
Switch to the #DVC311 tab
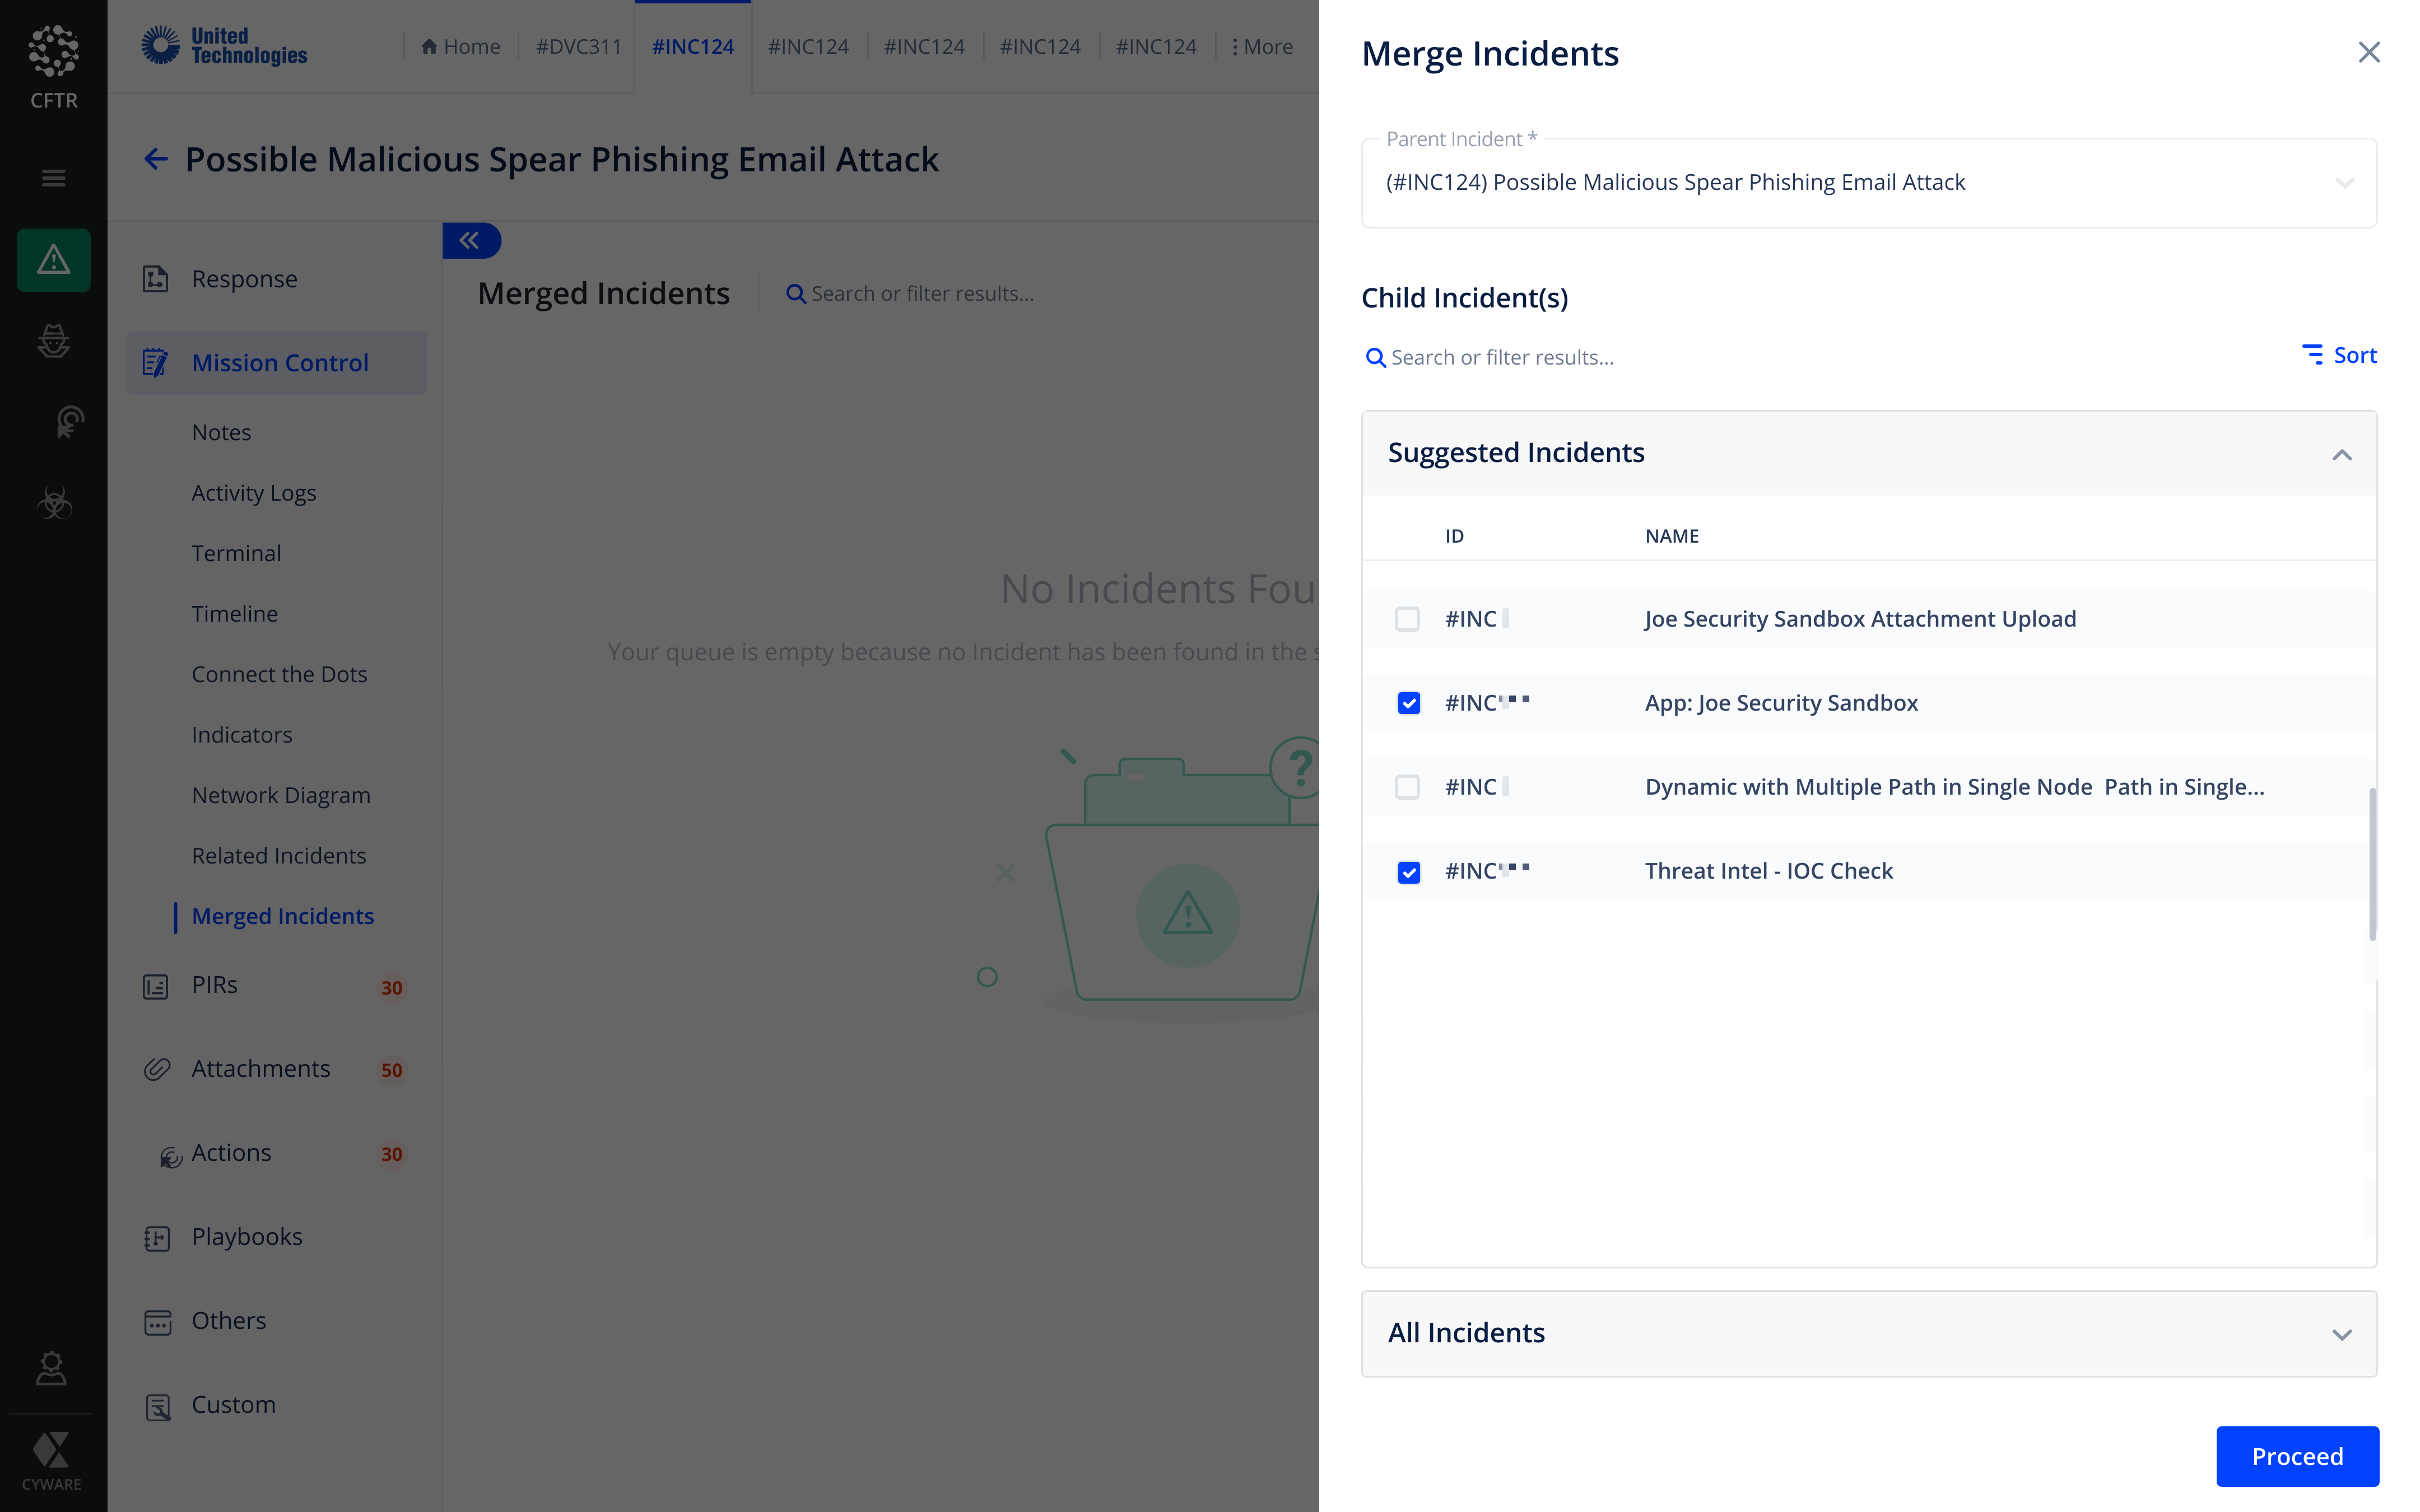[578, 47]
